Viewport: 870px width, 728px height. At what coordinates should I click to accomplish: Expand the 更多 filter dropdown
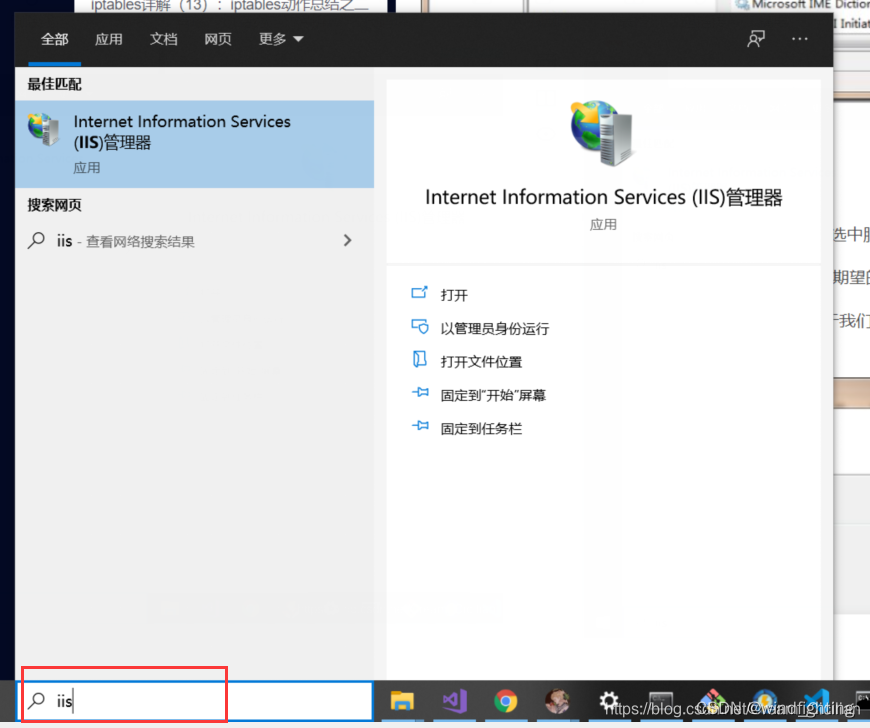coord(281,39)
